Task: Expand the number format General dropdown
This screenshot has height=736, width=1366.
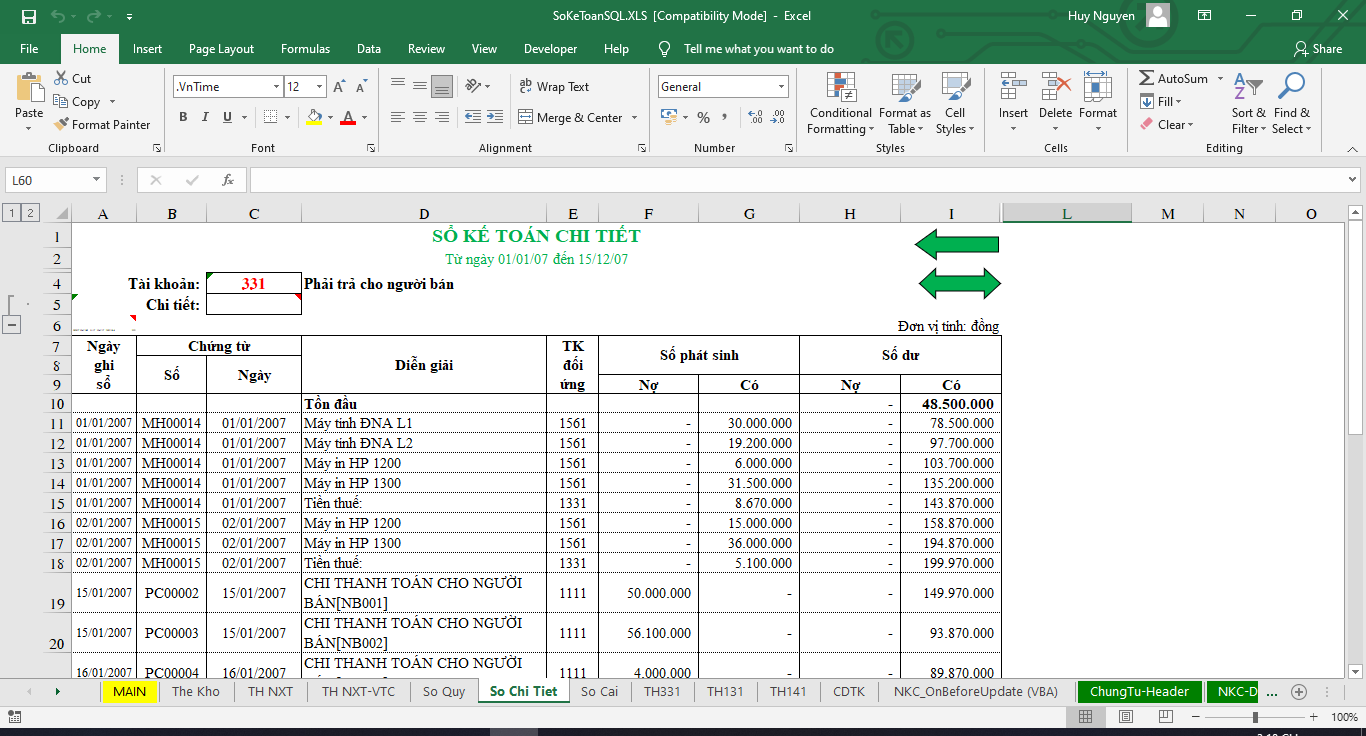Action: pyautogui.click(x=781, y=87)
